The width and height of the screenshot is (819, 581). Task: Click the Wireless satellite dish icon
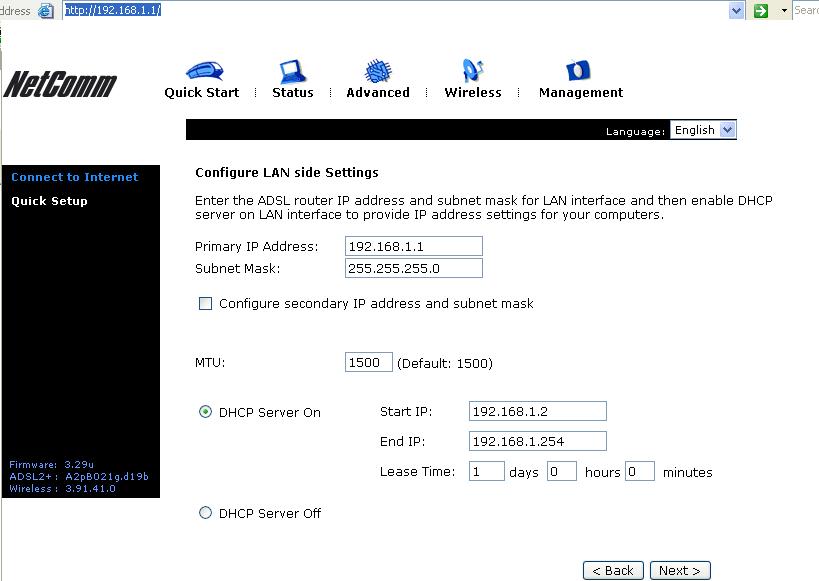(x=473, y=71)
